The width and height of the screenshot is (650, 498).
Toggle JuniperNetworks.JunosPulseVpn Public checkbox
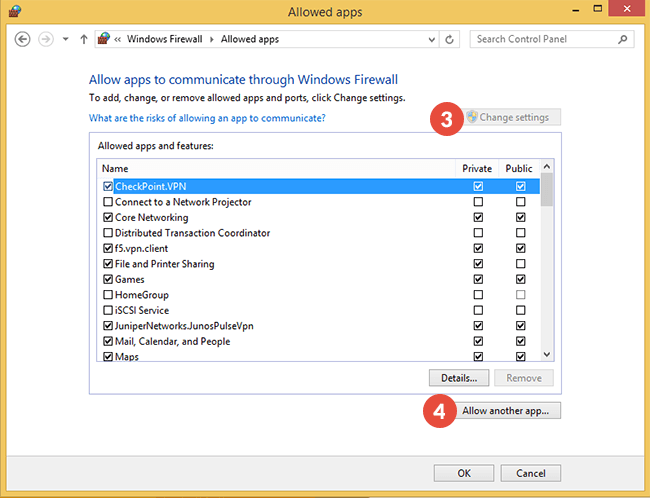[521, 326]
